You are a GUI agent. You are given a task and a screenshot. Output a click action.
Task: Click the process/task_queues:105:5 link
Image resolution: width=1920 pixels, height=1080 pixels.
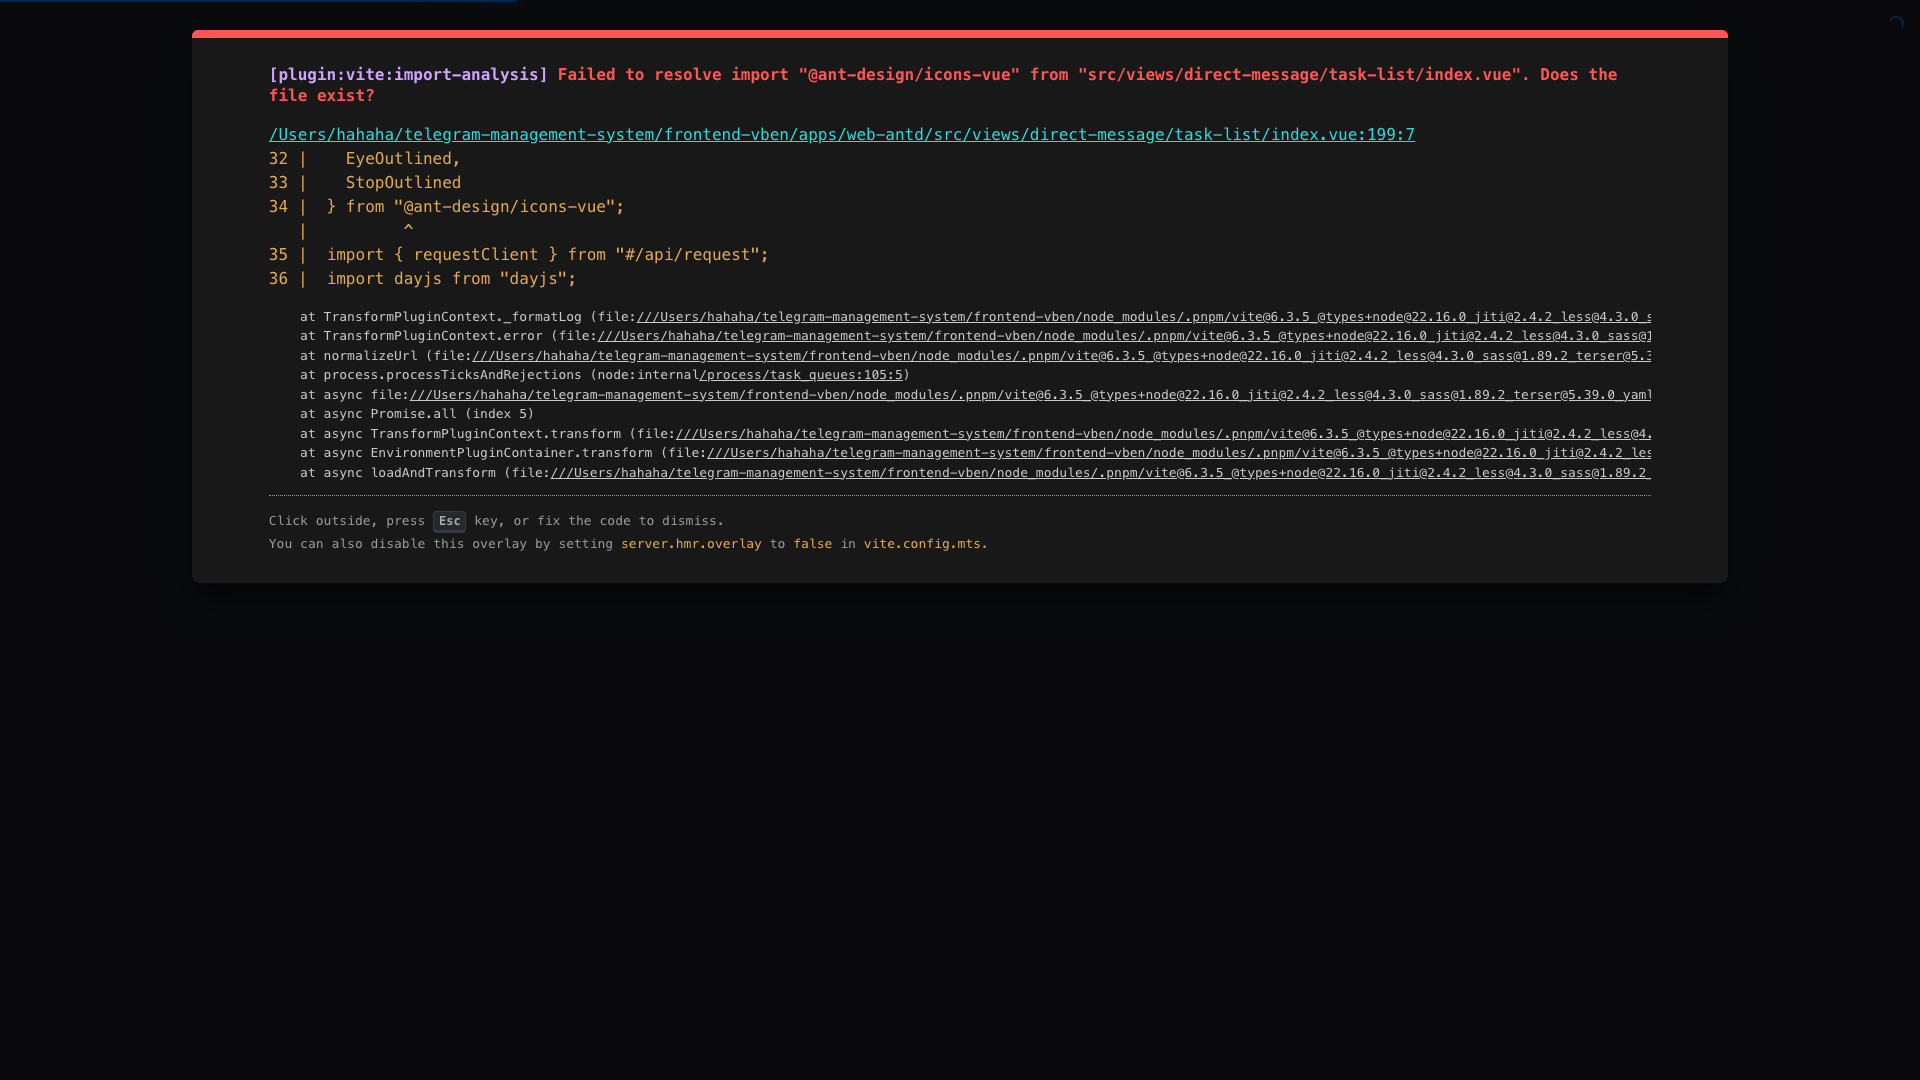click(x=801, y=375)
